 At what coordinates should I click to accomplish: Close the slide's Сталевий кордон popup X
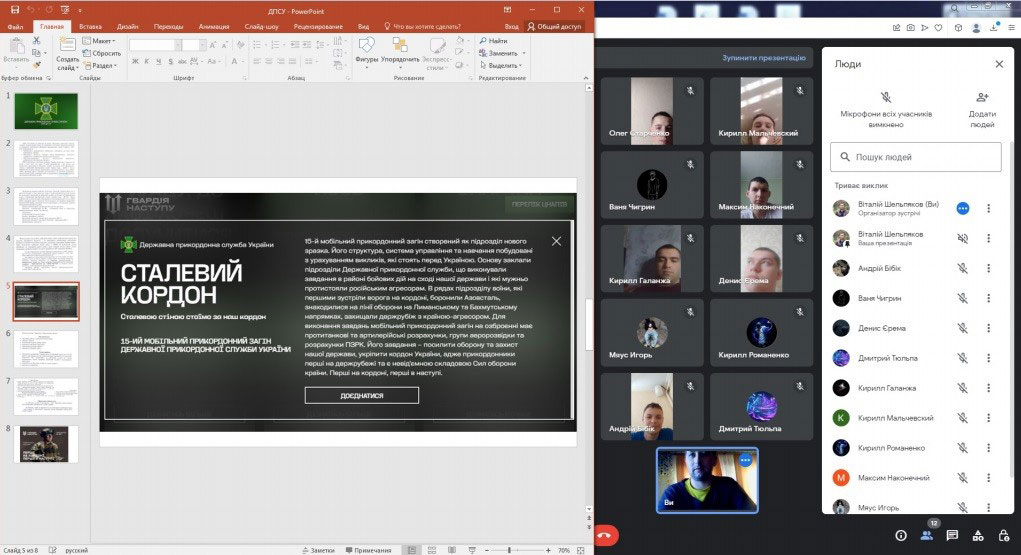(x=556, y=241)
